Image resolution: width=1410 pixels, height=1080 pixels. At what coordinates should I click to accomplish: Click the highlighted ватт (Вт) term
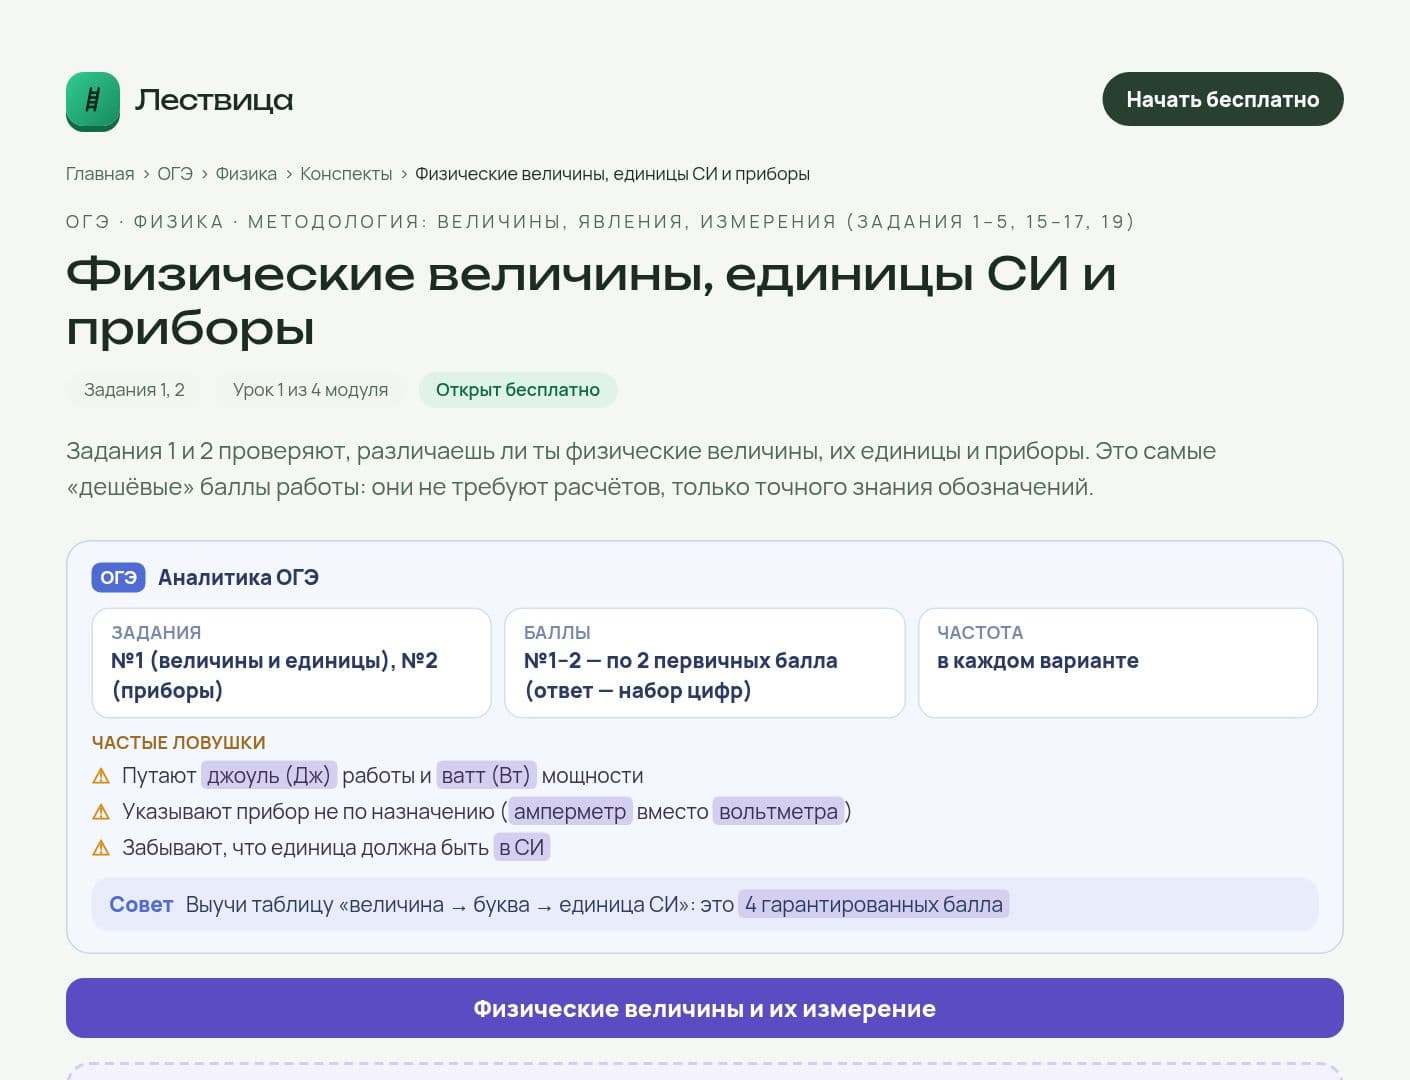(486, 776)
